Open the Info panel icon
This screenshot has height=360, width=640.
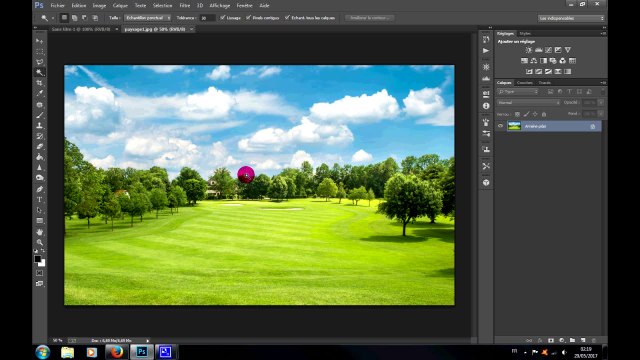click(486, 106)
